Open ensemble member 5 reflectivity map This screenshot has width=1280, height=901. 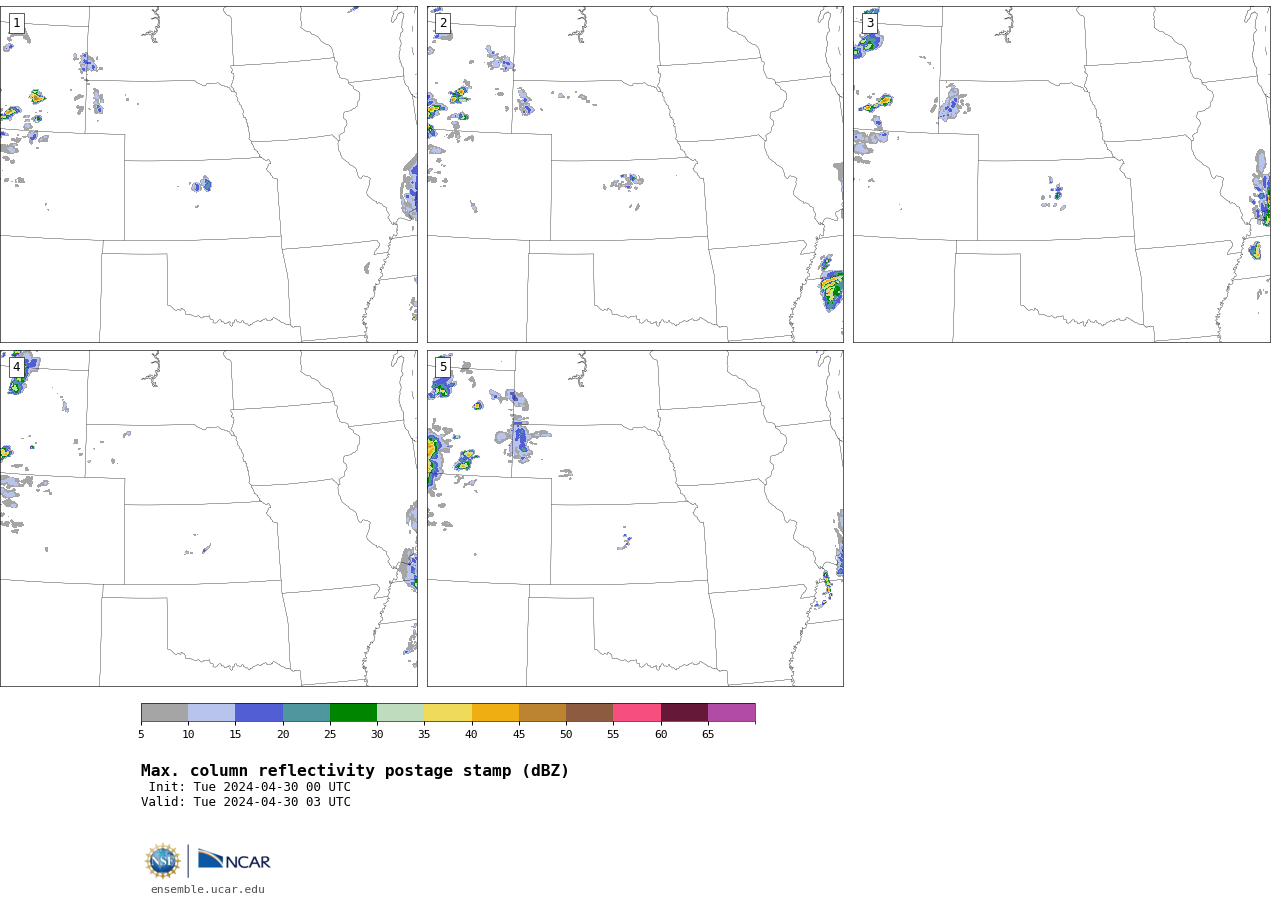click(635, 518)
